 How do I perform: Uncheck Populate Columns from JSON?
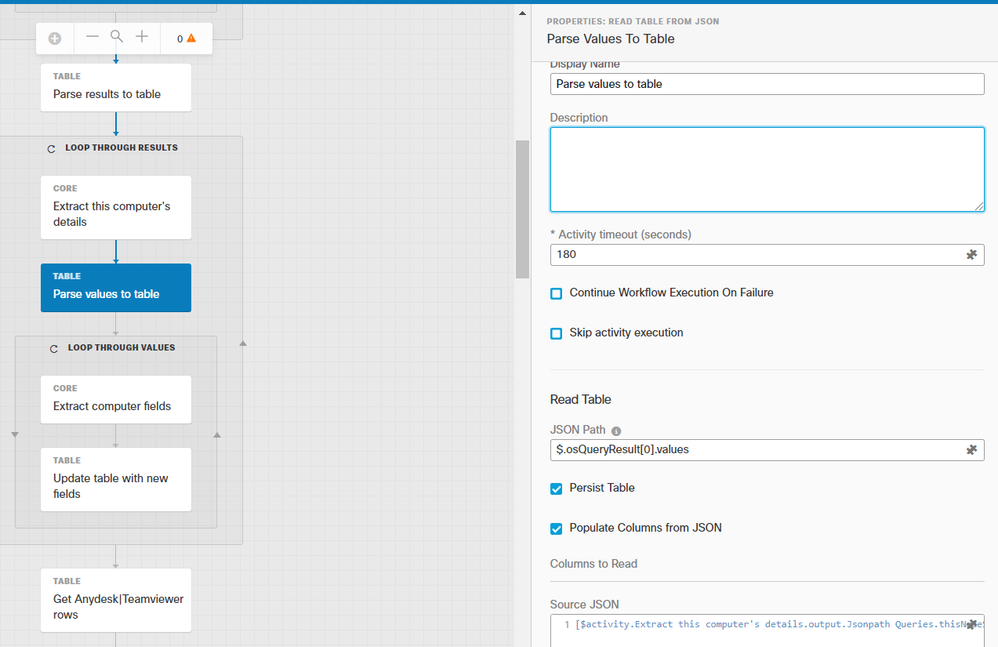coord(556,529)
